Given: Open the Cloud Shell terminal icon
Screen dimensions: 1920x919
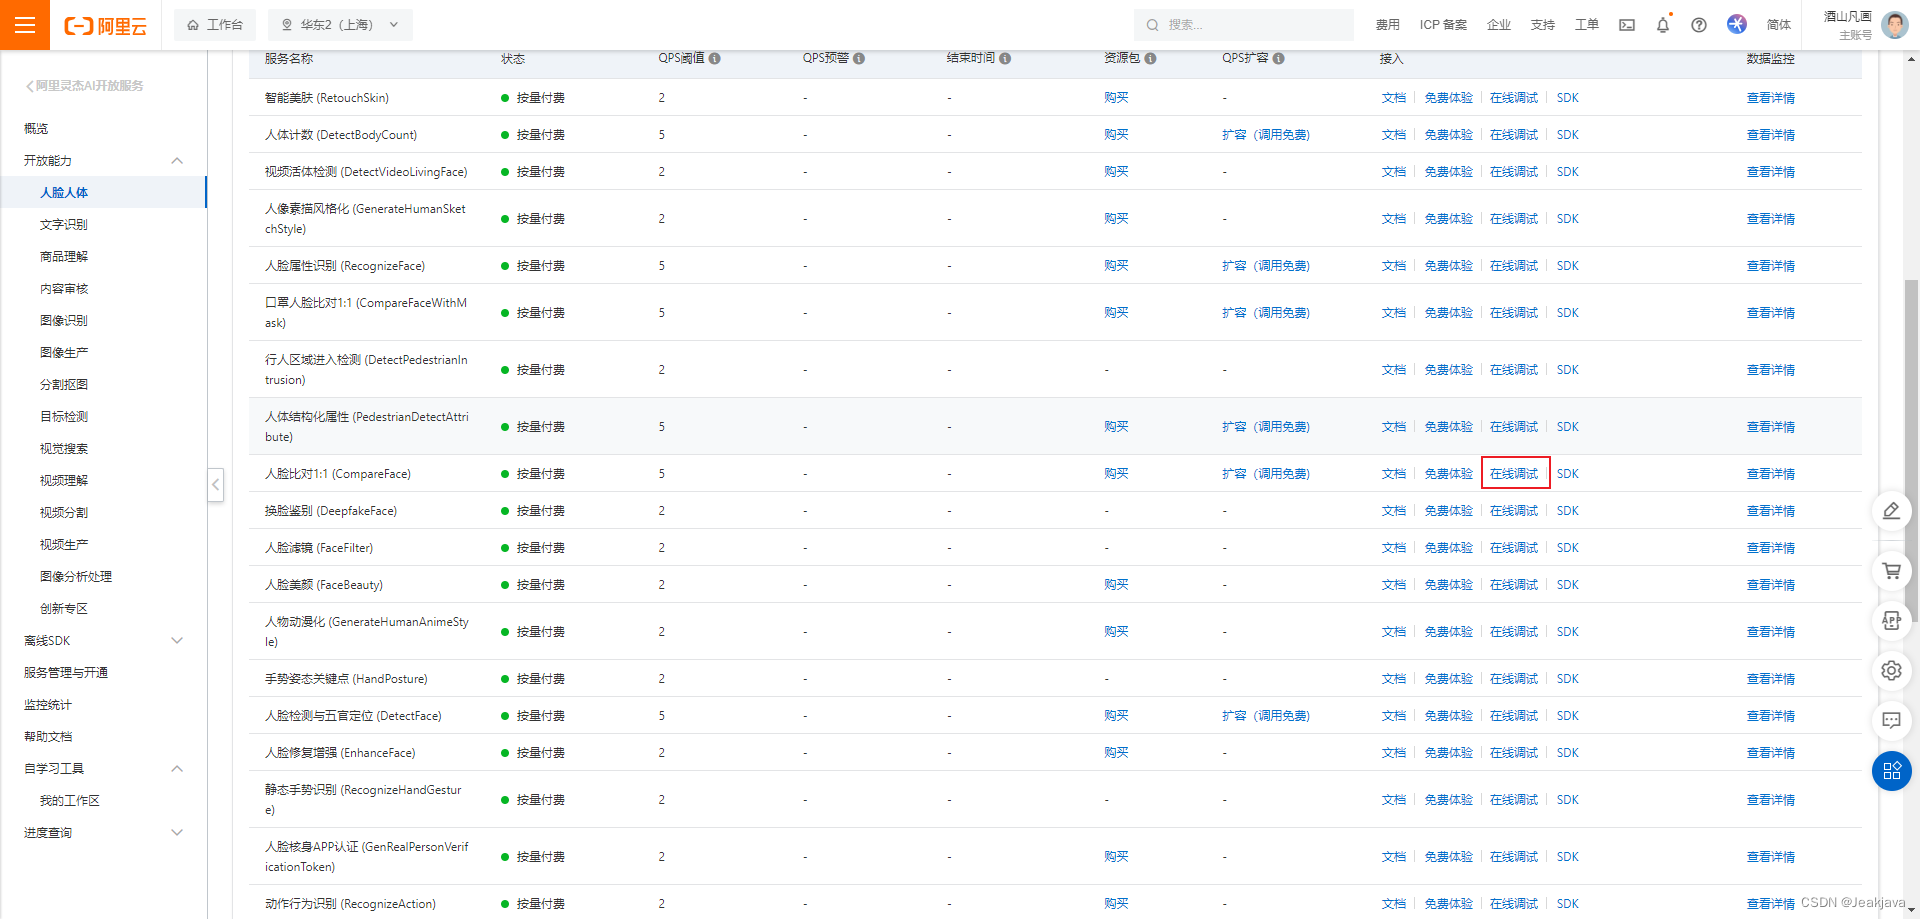Looking at the screenshot, I should pyautogui.click(x=1627, y=25).
